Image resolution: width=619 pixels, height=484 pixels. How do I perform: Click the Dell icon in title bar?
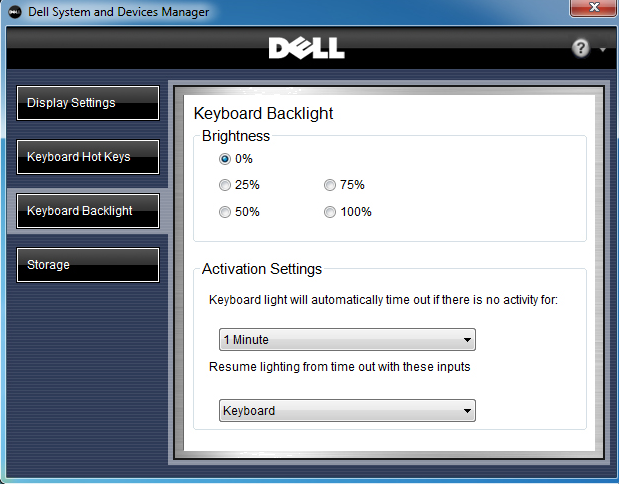[15, 12]
